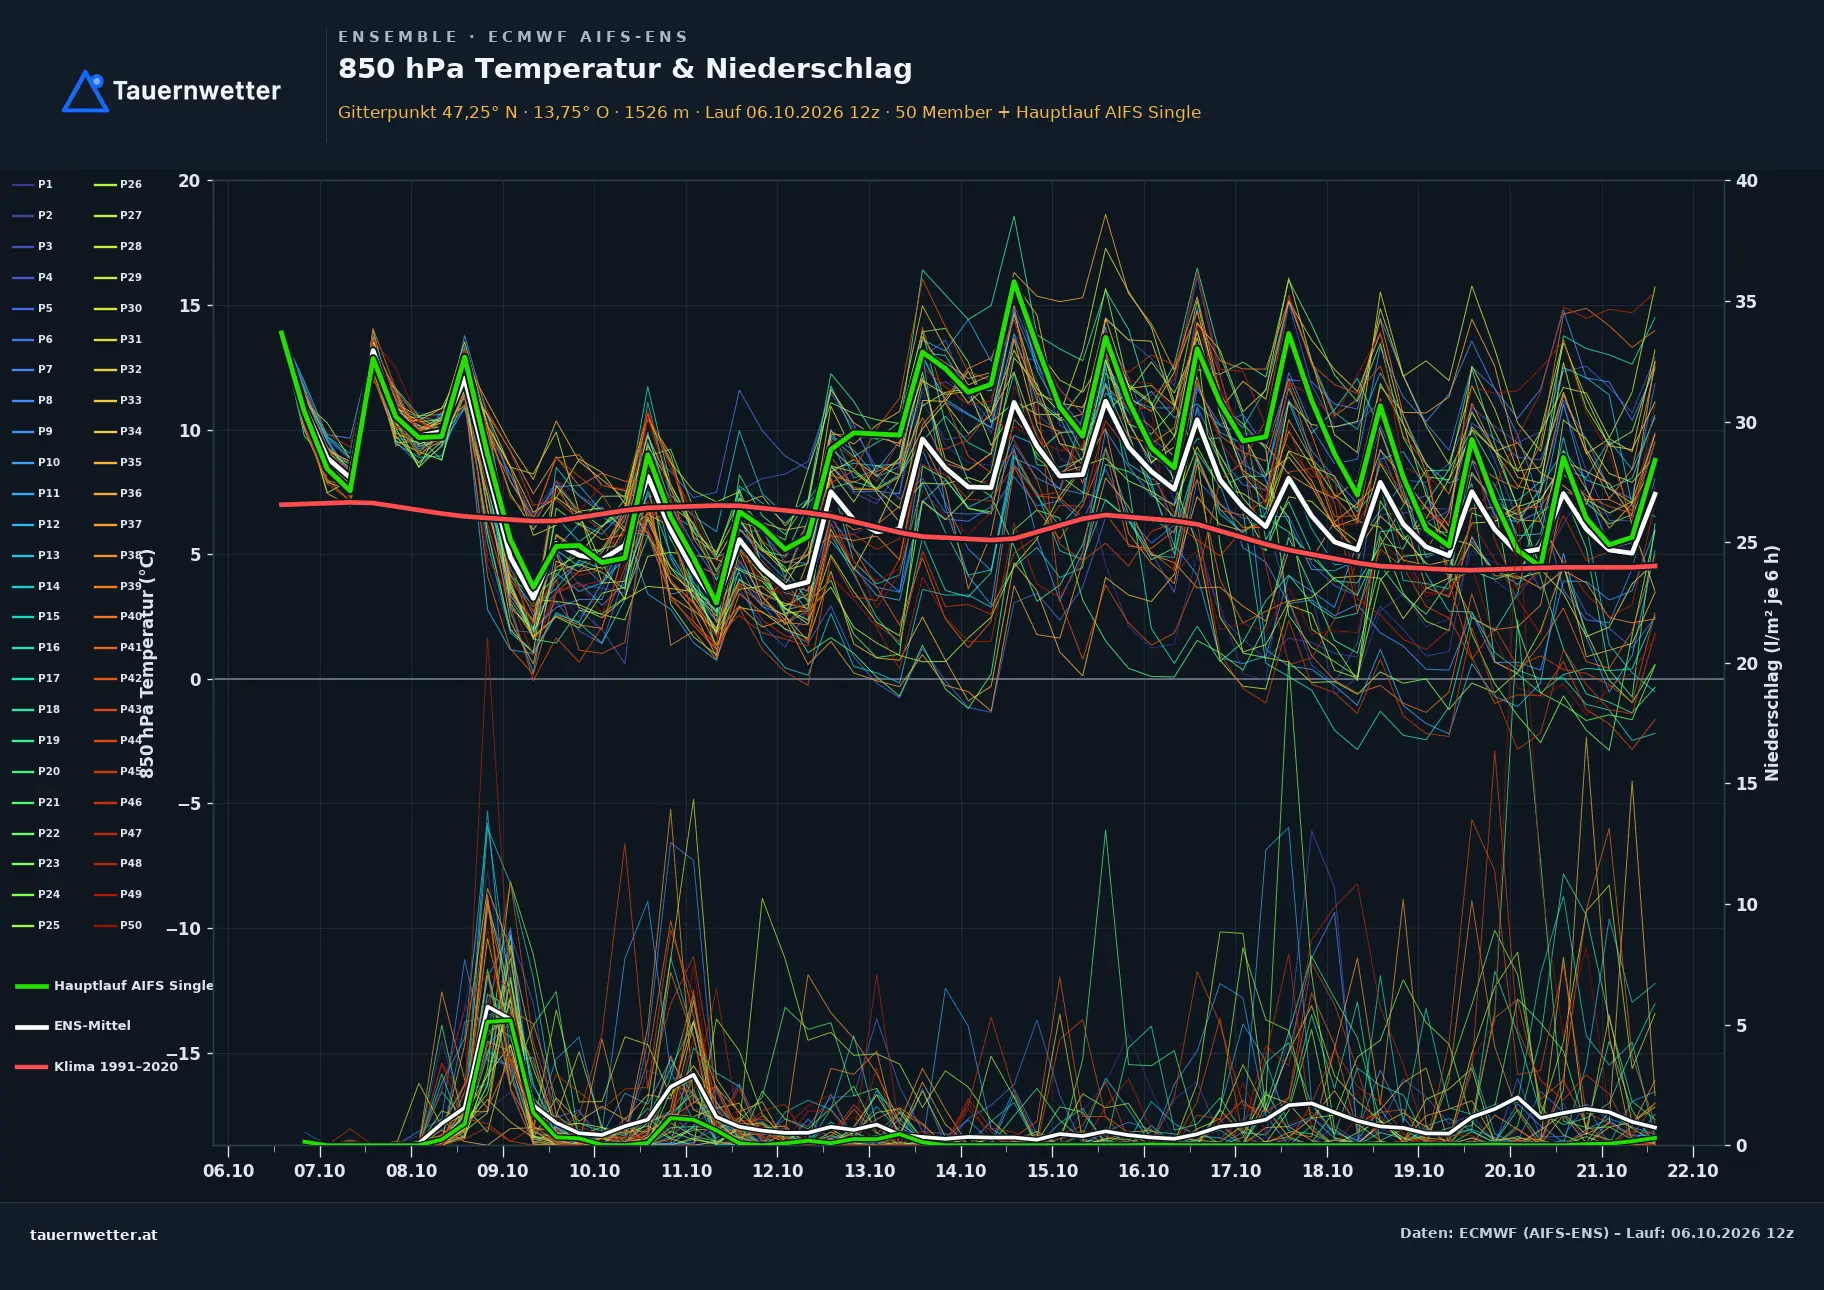Click the tauernwetter.at footer text
The image size is (1824, 1290).
(94, 1235)
